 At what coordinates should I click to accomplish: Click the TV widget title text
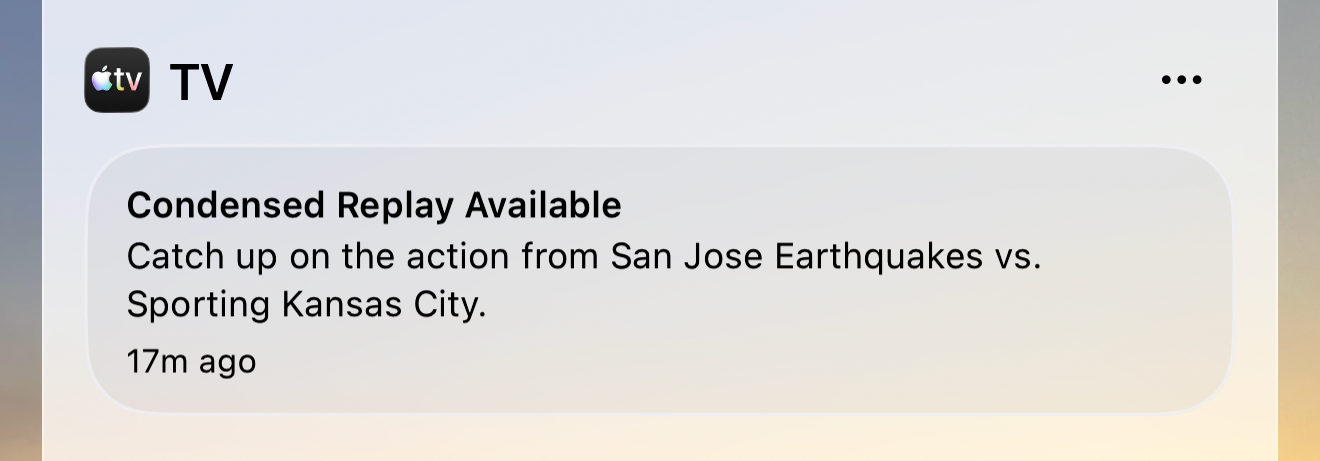tap(201, 82)
